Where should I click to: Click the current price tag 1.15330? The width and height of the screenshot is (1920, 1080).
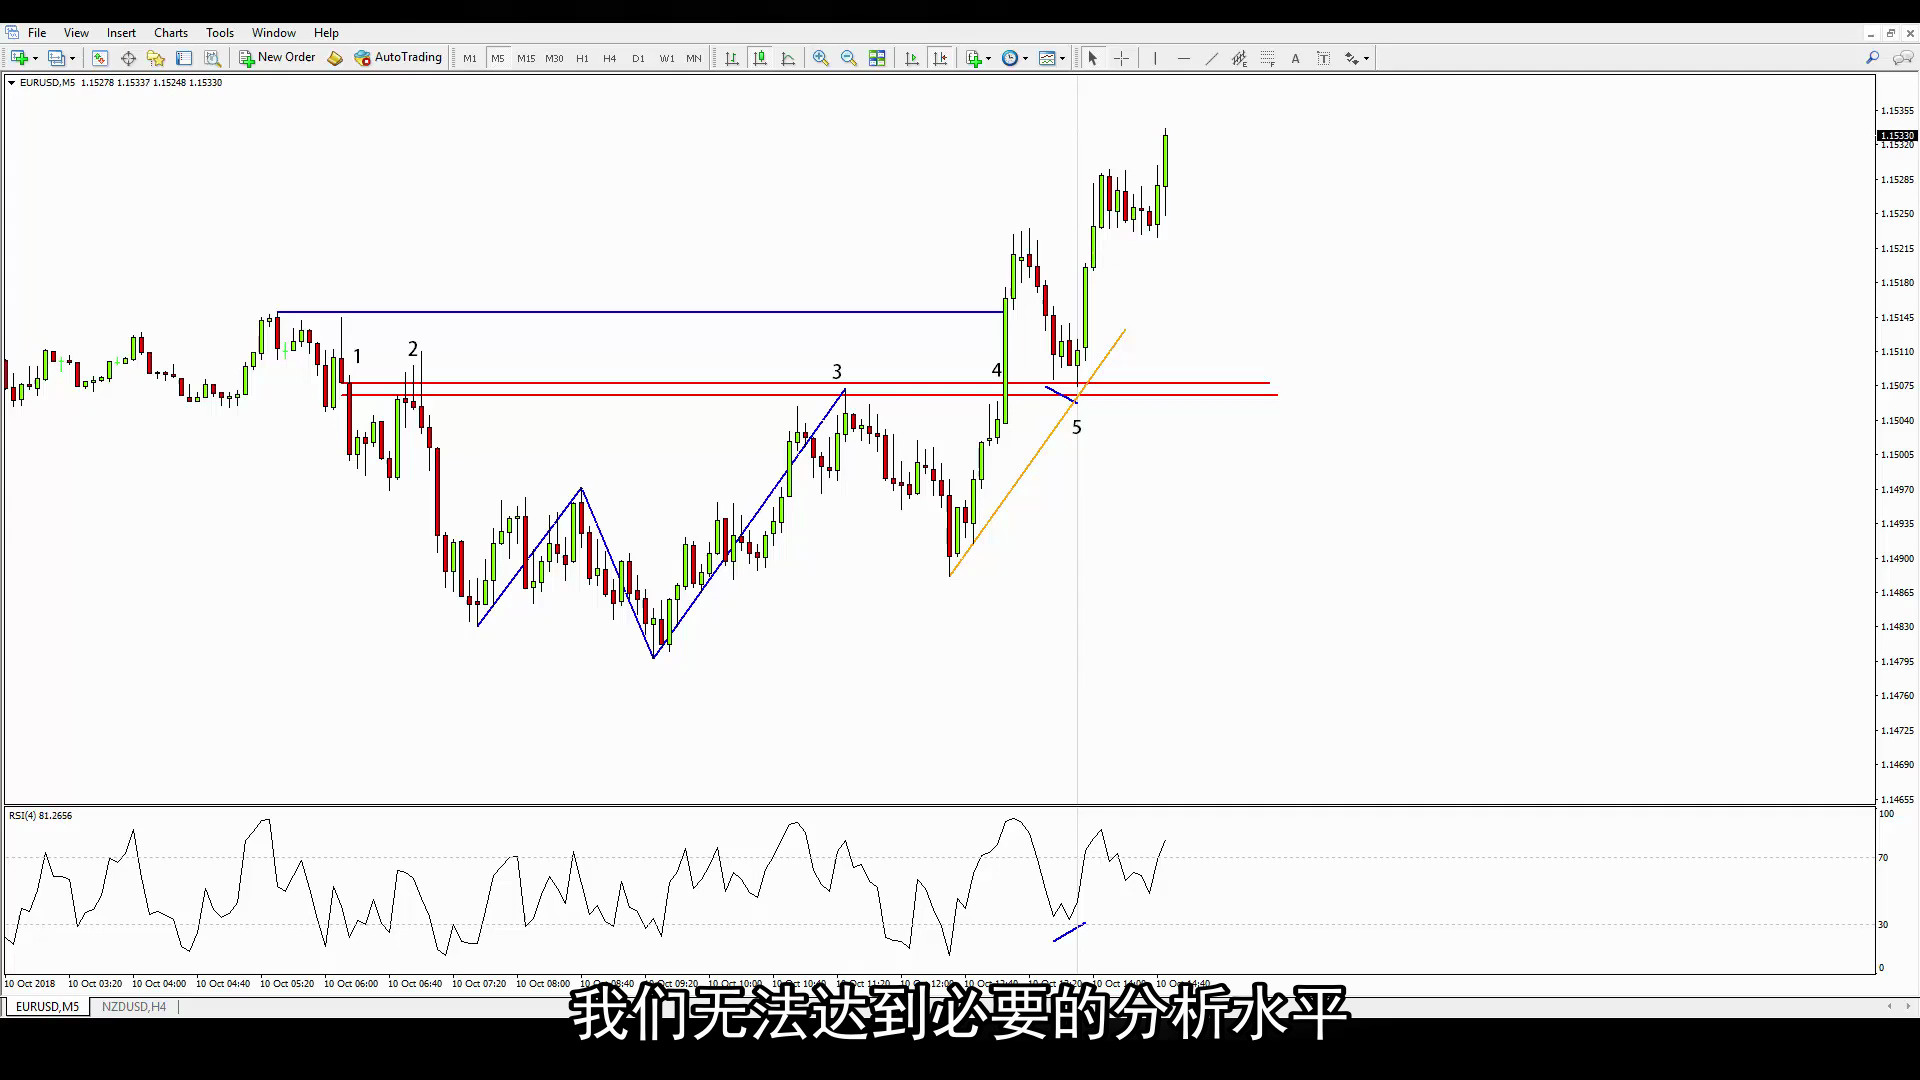click(x=1897, y=135)
